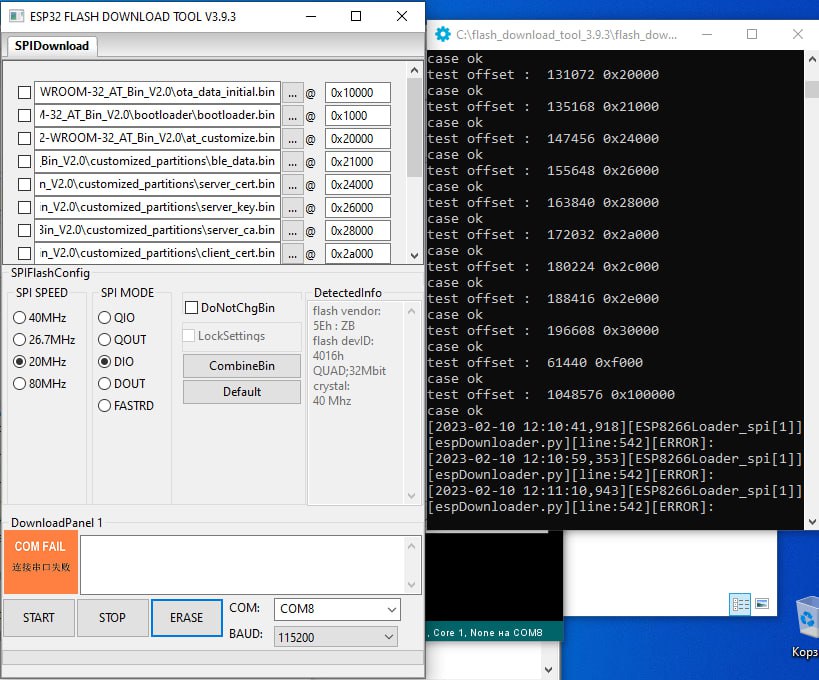819x680 pixels.
Task: Close the ESP32 Flash Download Tool window
Action: coord(402,16)
